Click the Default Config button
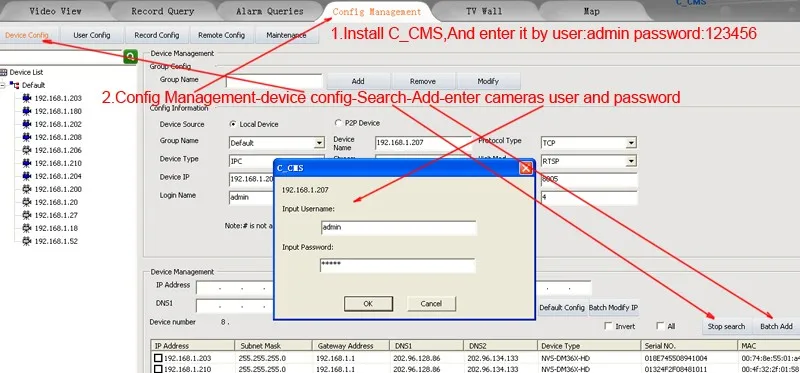The image size is (800, 373). pyautogui.click(x=562, y=308)
